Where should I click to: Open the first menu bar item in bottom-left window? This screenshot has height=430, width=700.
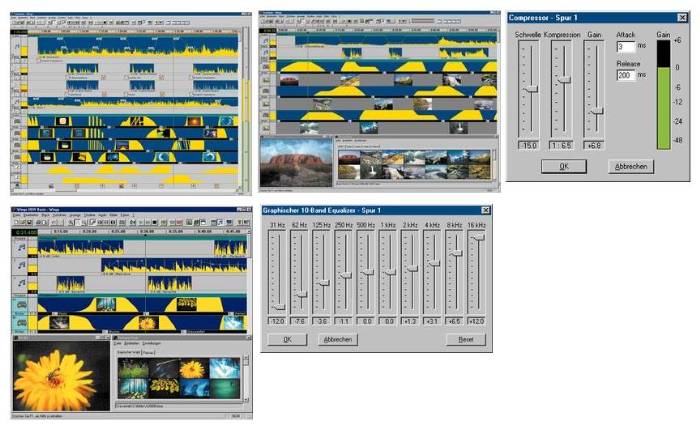[16, 215]
